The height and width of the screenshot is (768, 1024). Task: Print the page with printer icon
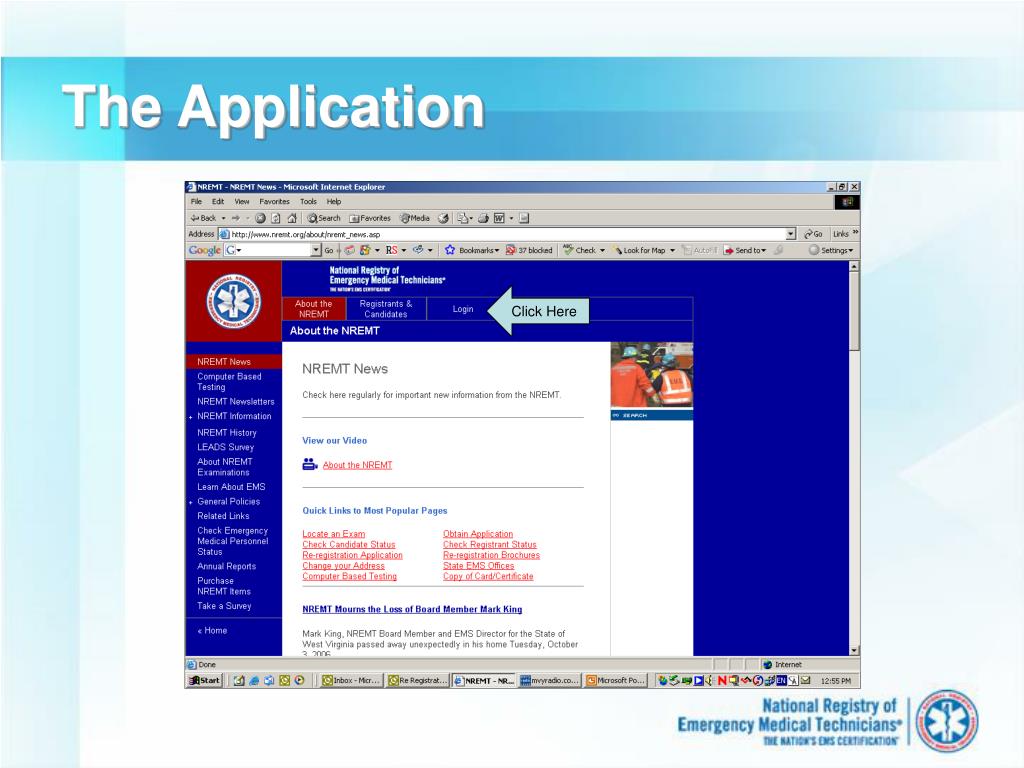[483, 218]
